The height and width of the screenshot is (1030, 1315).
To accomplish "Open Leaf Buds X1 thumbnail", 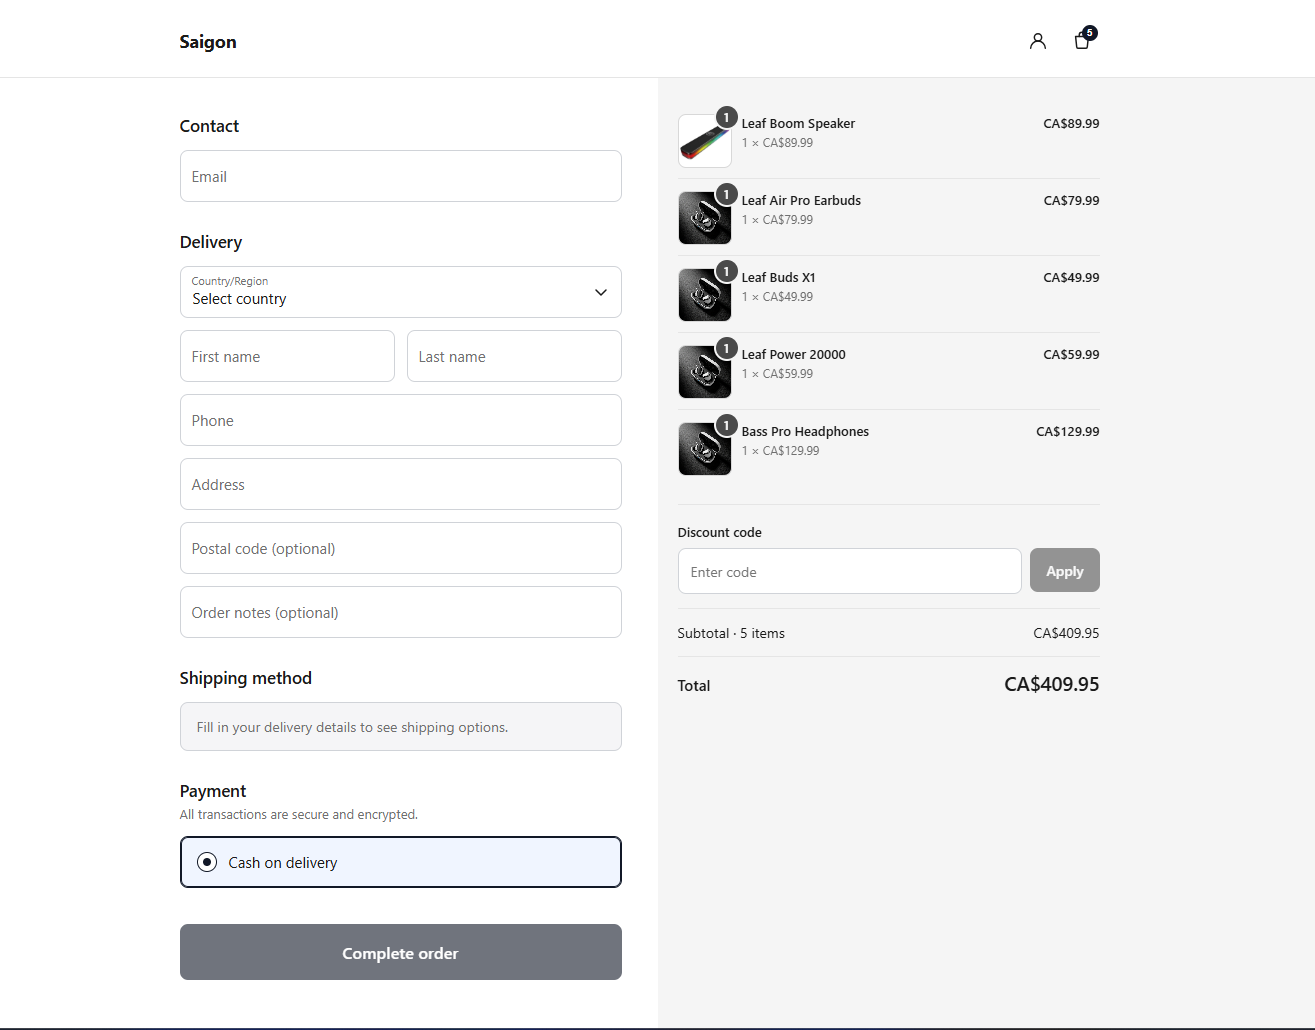I will click(x=705, y=294).
